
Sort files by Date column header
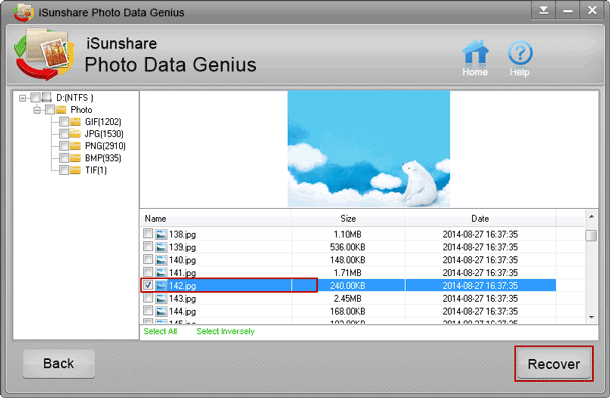480,219
